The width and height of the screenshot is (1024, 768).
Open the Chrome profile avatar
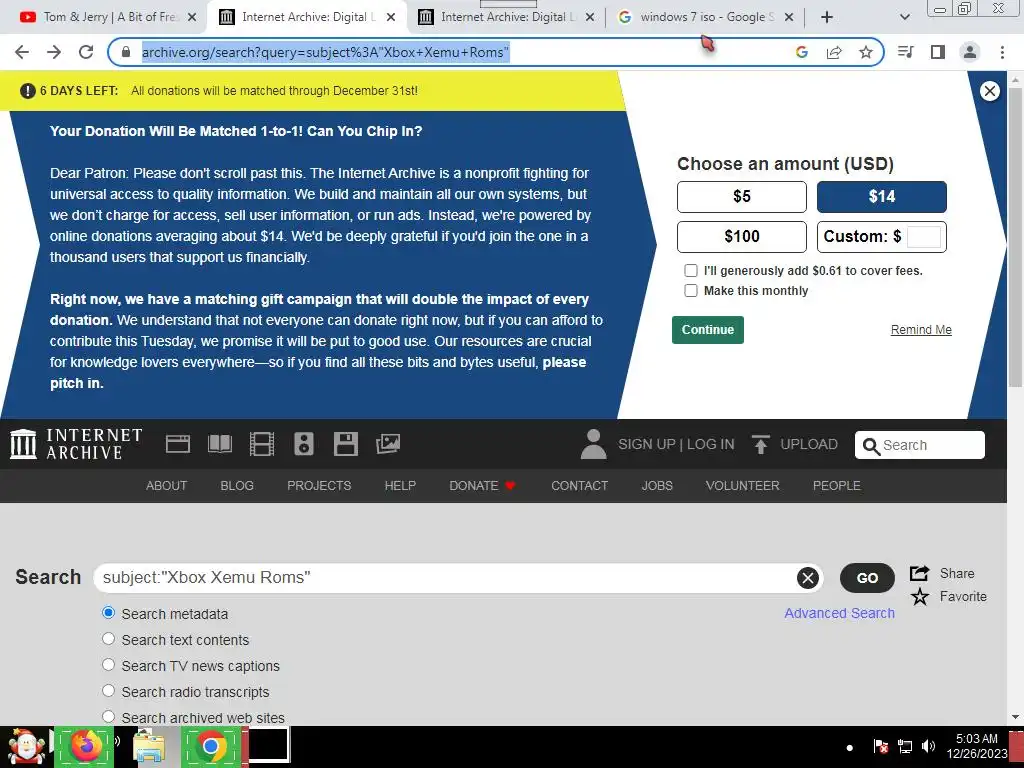click(970, 52)
